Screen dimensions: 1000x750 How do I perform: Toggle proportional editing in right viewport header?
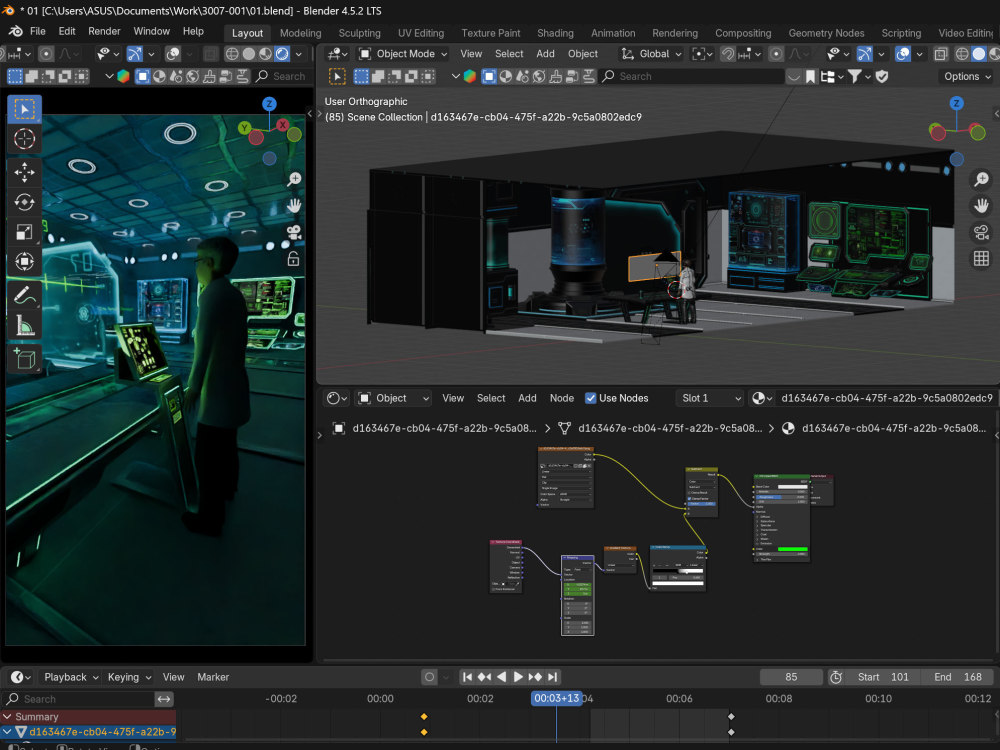tap(776, 54)
